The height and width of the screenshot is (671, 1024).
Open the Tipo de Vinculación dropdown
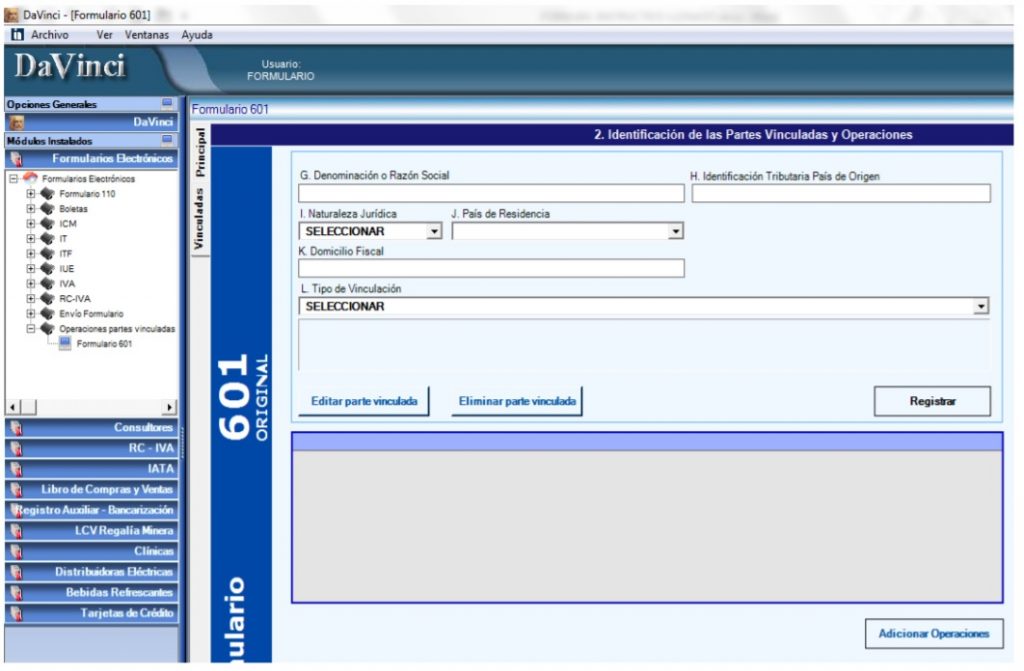click(x=981, y=307)
